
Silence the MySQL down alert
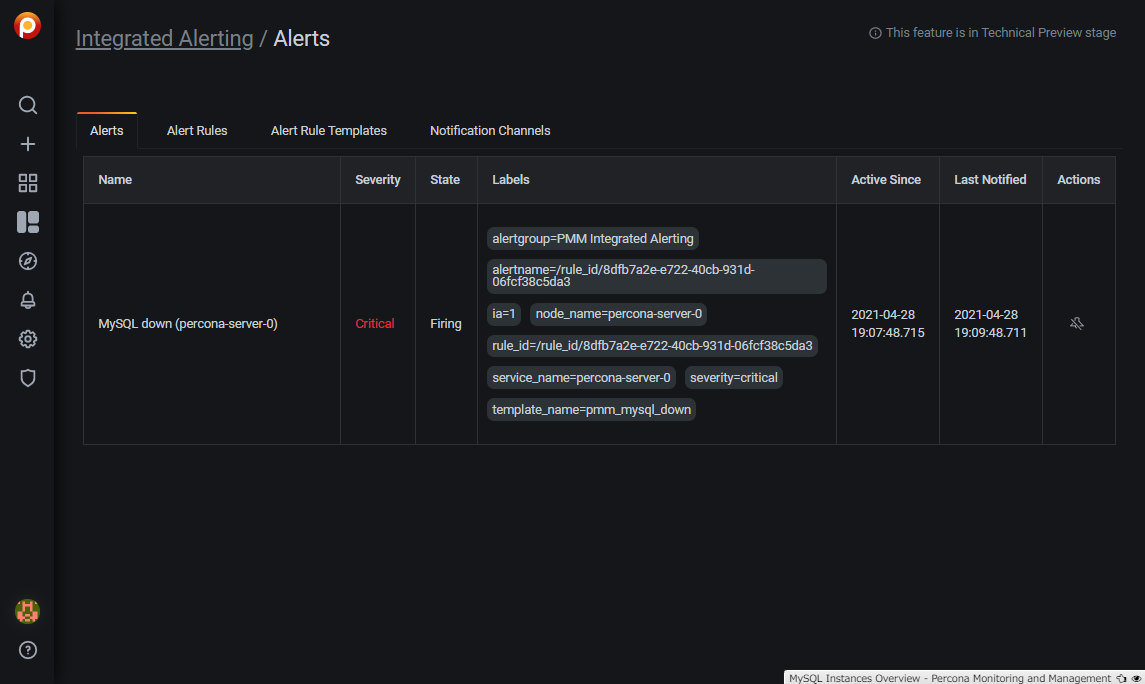1076,323
